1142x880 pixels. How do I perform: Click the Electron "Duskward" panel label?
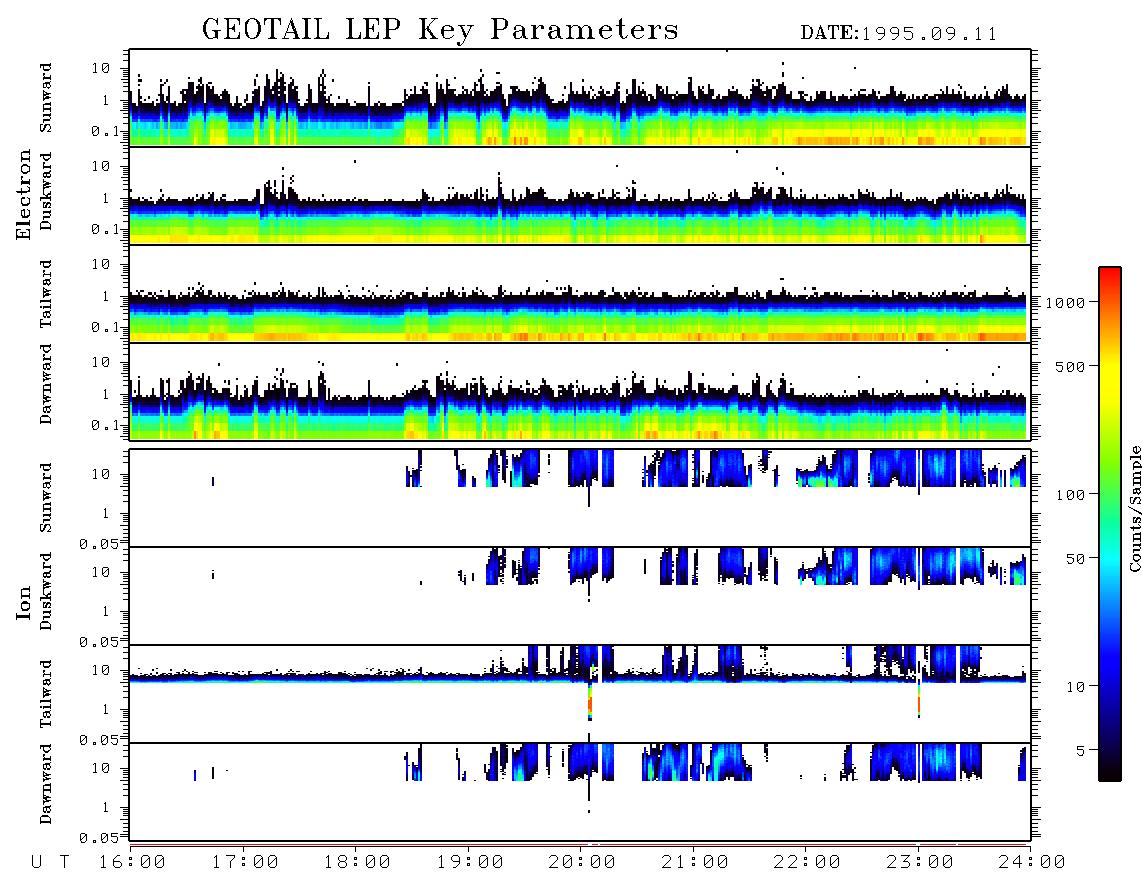[x=46, y=191]
